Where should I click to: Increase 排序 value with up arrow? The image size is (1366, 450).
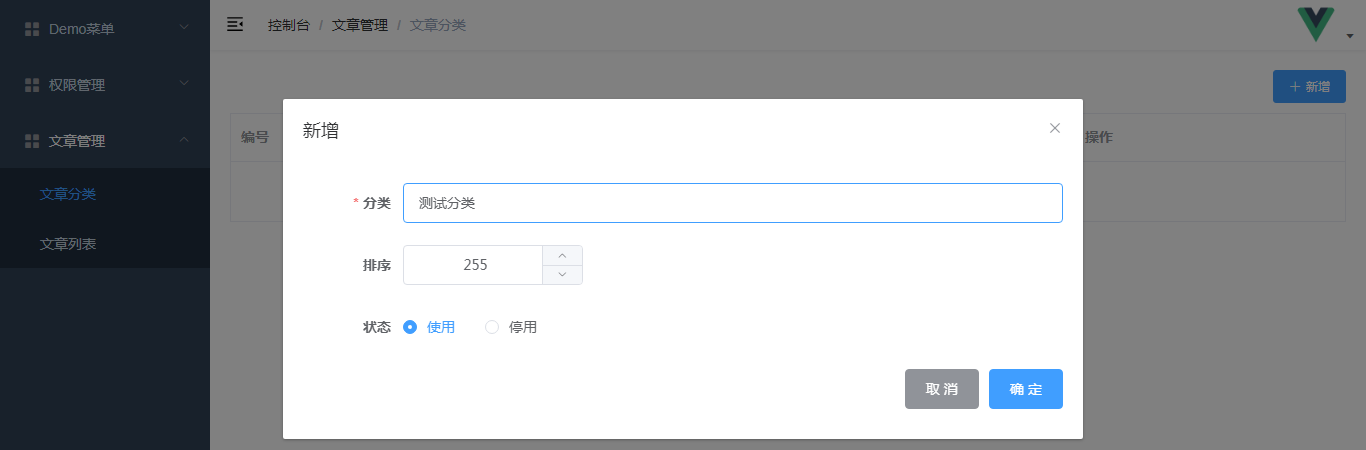(x=562, y=255)
